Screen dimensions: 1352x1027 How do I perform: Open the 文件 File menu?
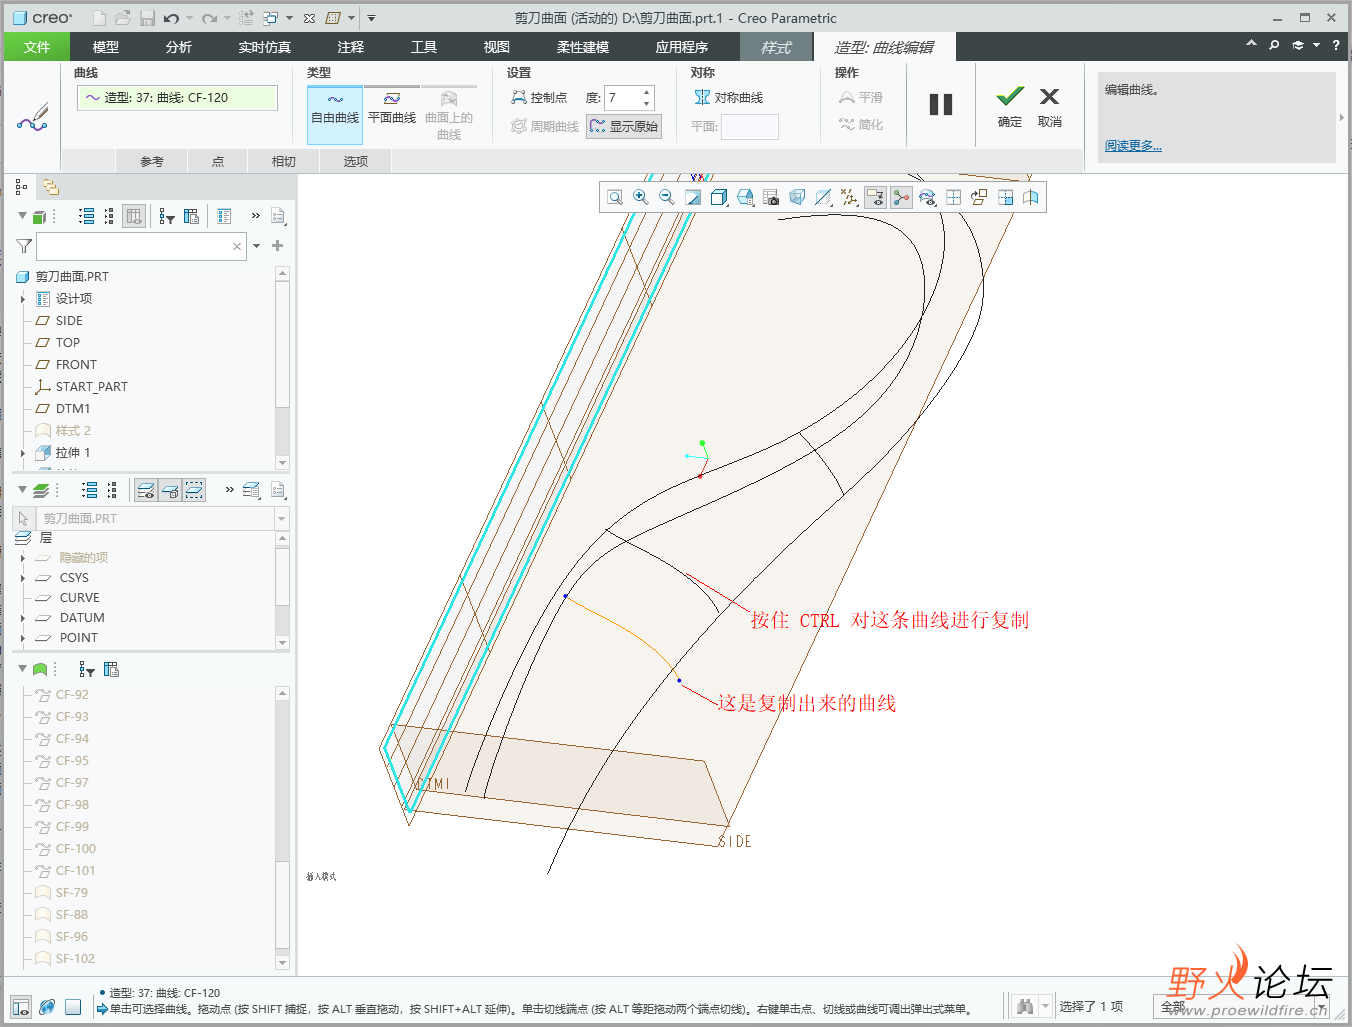coord(37,47)
